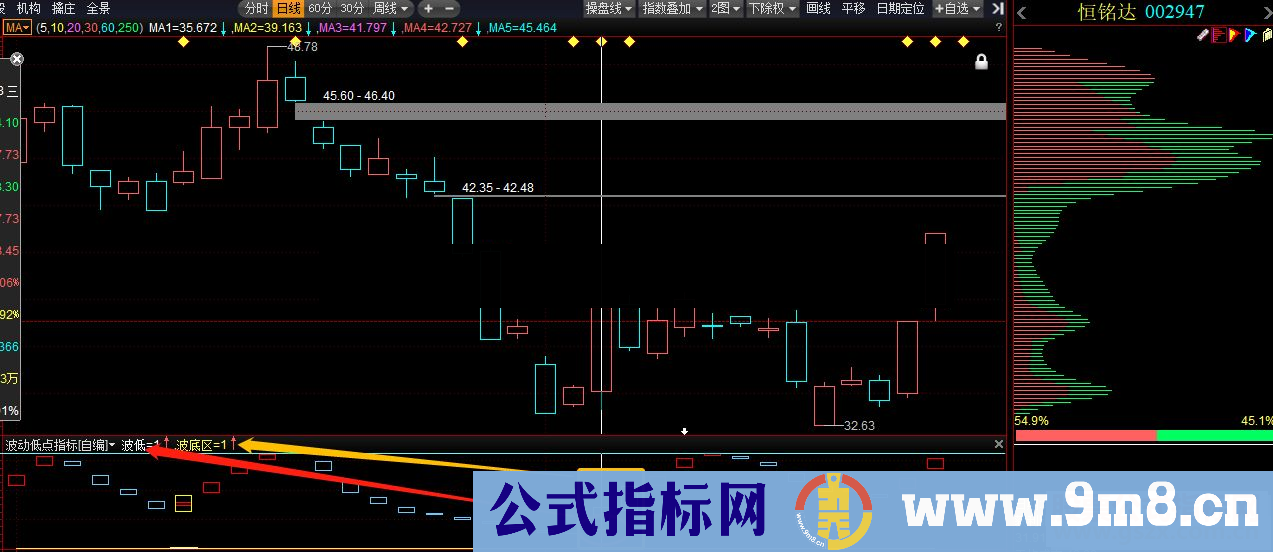Switch to 分时 intraday view
This screenshot has width=1273, height=552.
[256, 8]
